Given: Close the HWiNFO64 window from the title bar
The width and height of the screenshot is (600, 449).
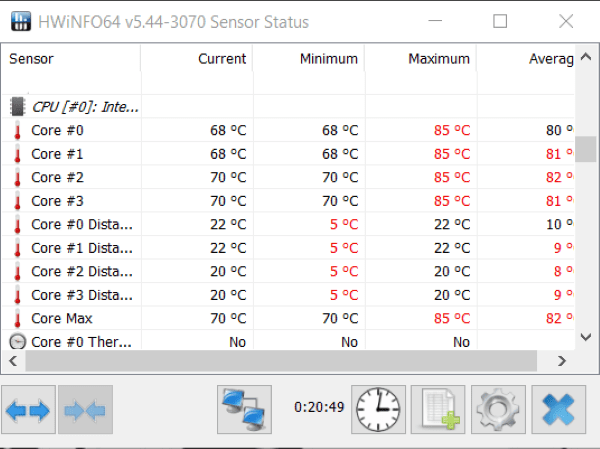Looking at the screenshot, I should 566,21.
